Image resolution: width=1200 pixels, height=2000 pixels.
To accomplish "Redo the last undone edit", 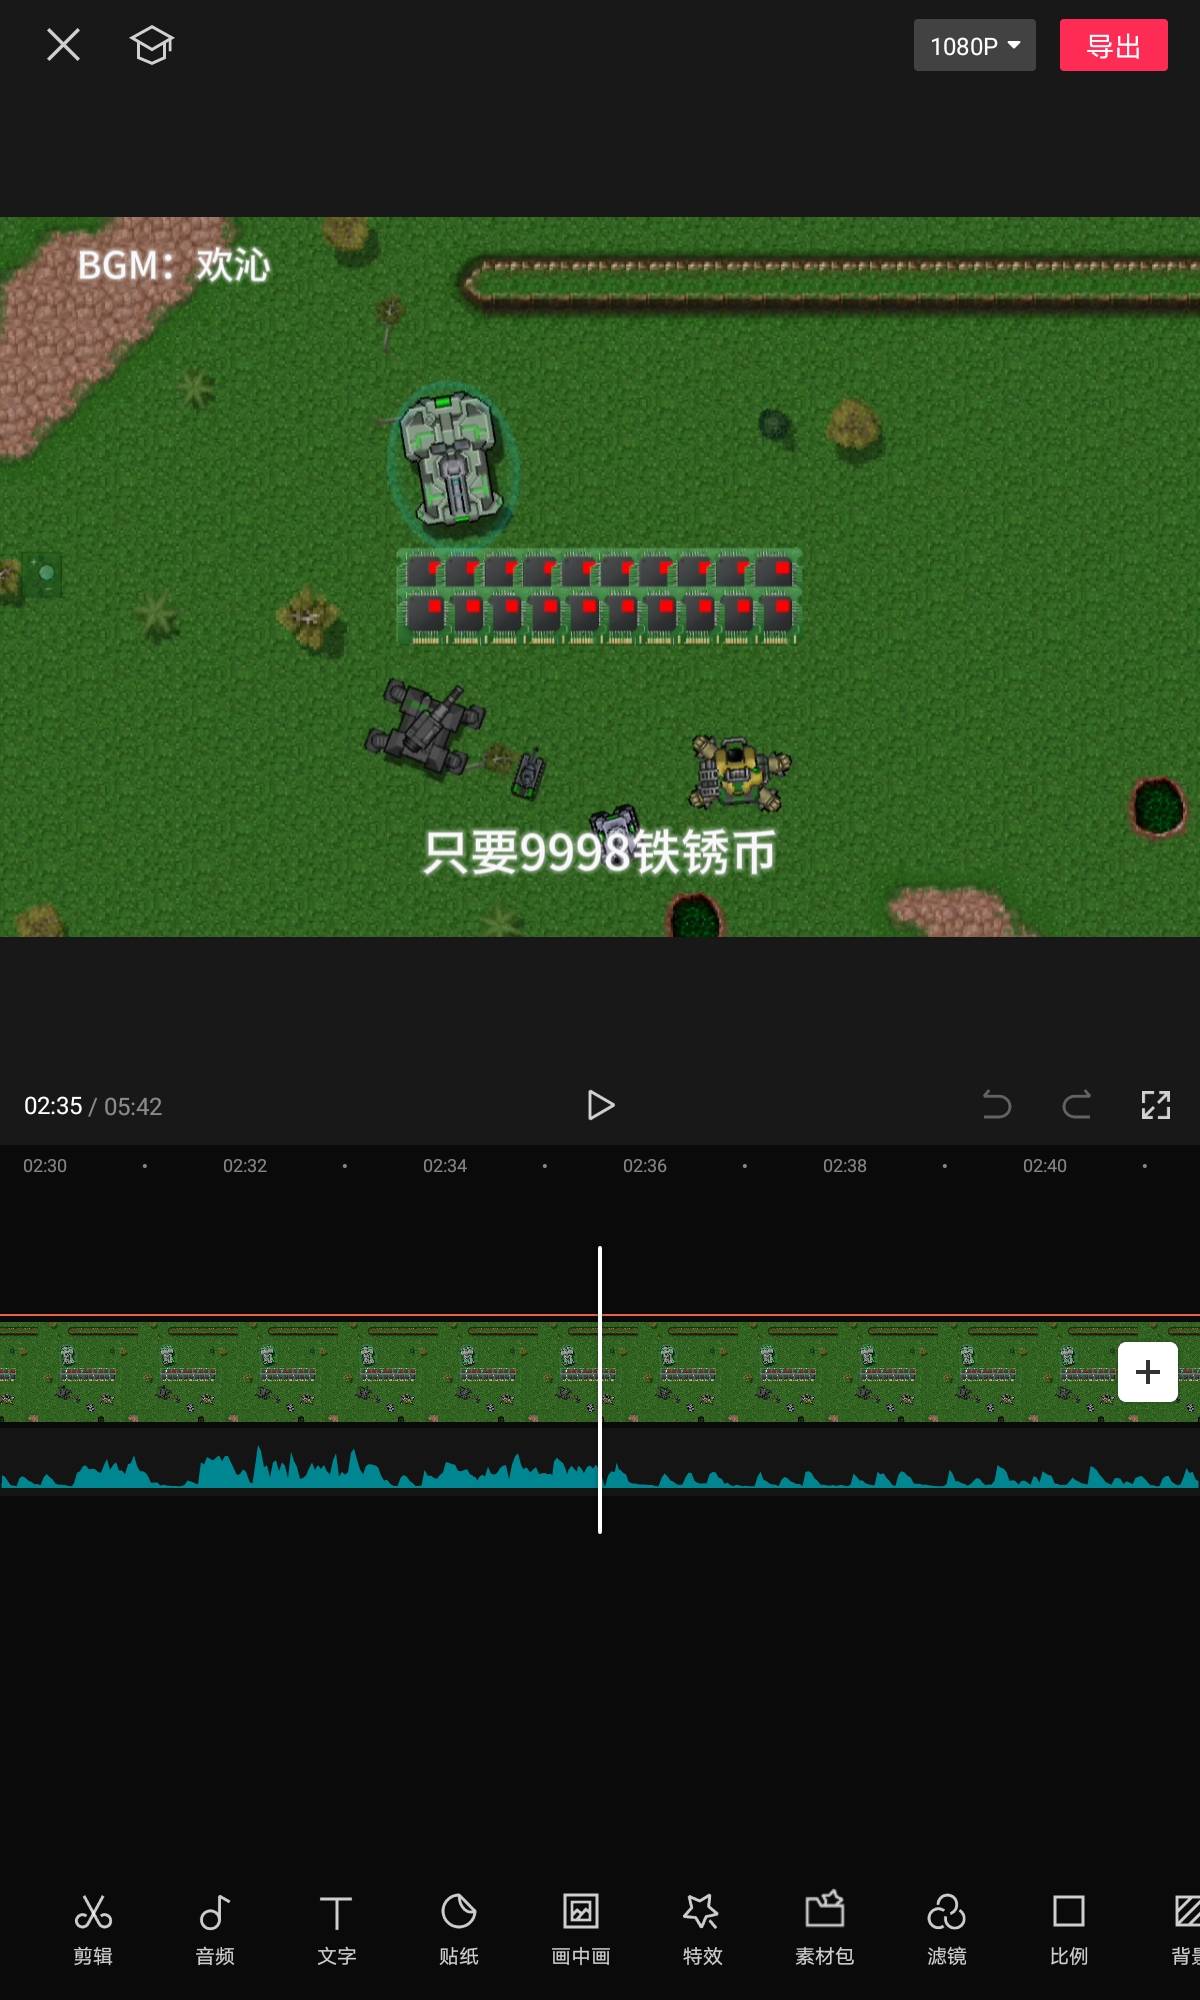I will 1076,1105.
